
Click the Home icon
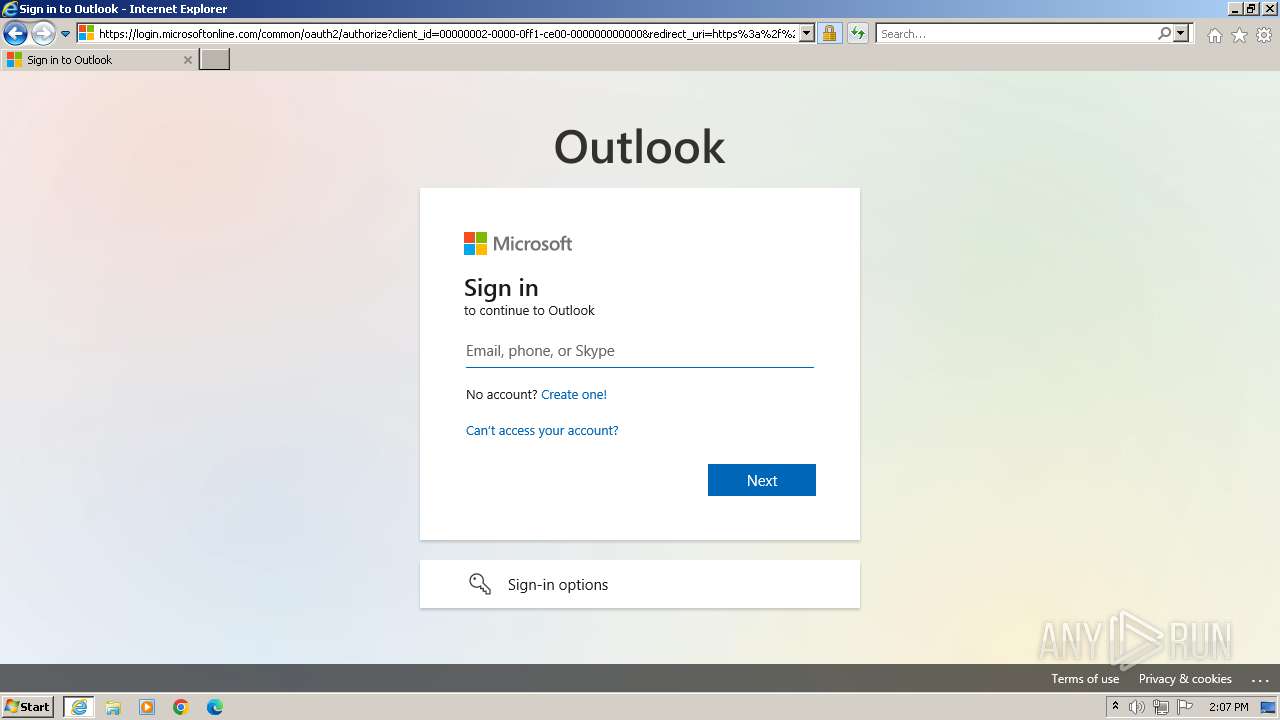point(1214,35)
